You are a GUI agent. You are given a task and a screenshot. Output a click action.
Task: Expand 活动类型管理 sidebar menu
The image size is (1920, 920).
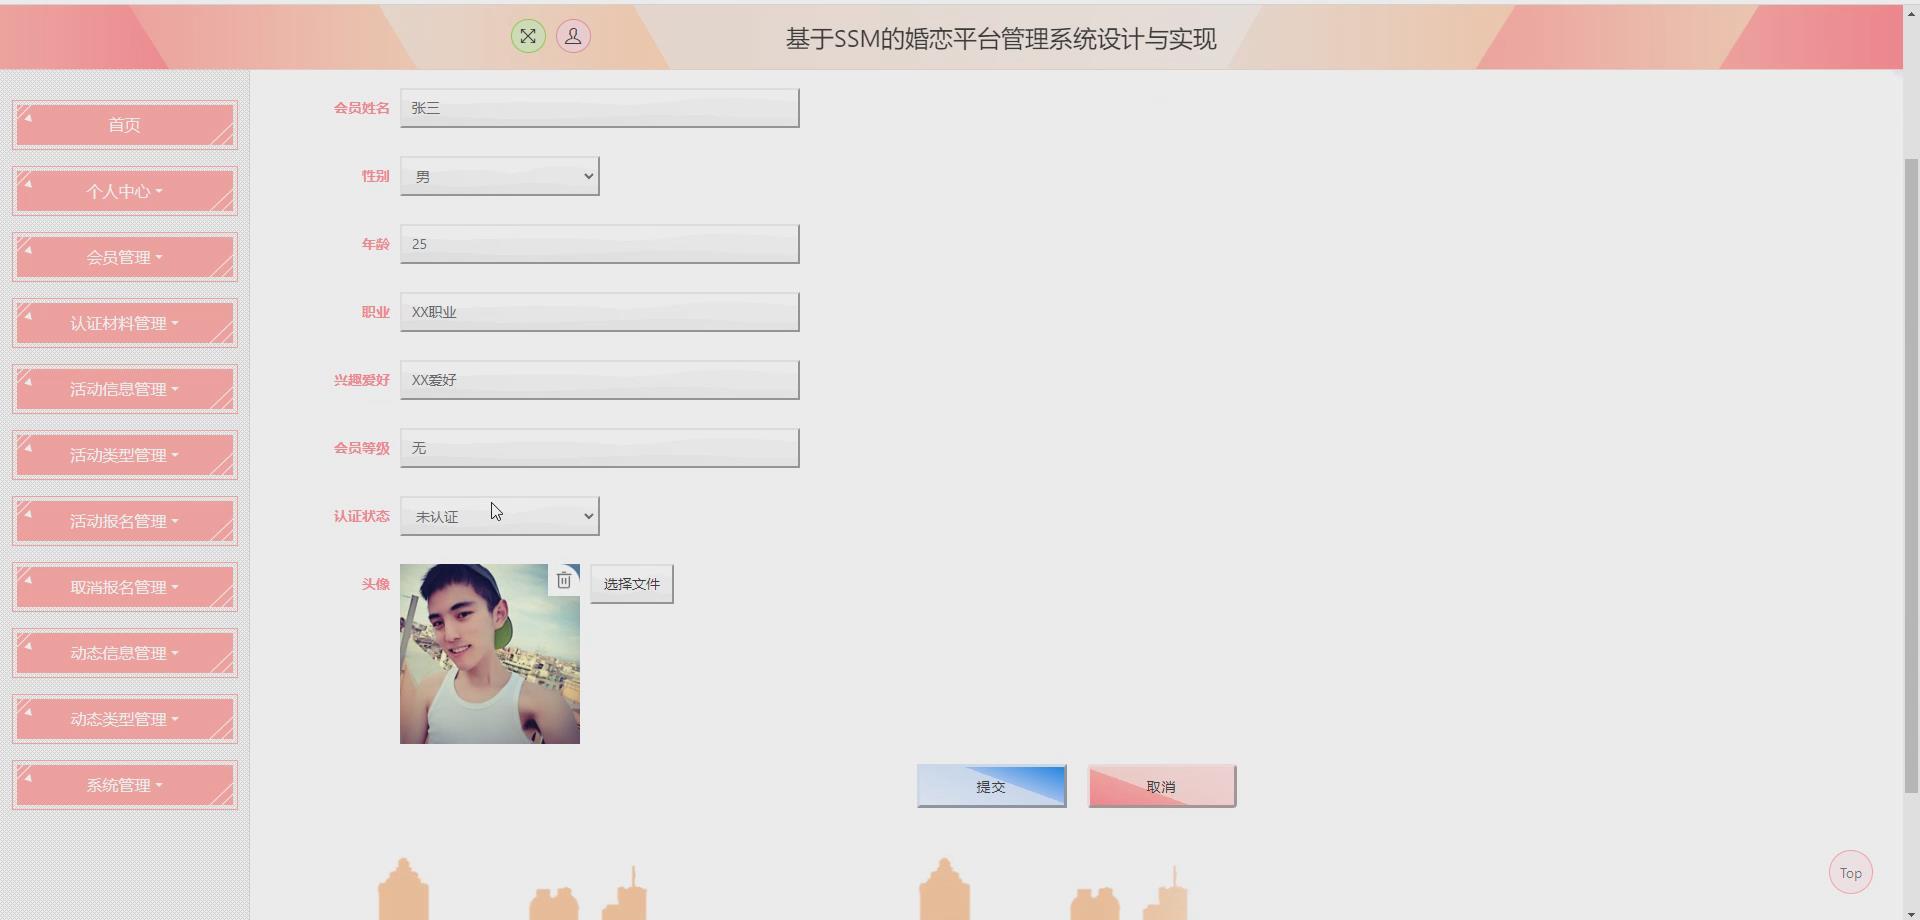[x=125, y=455]
